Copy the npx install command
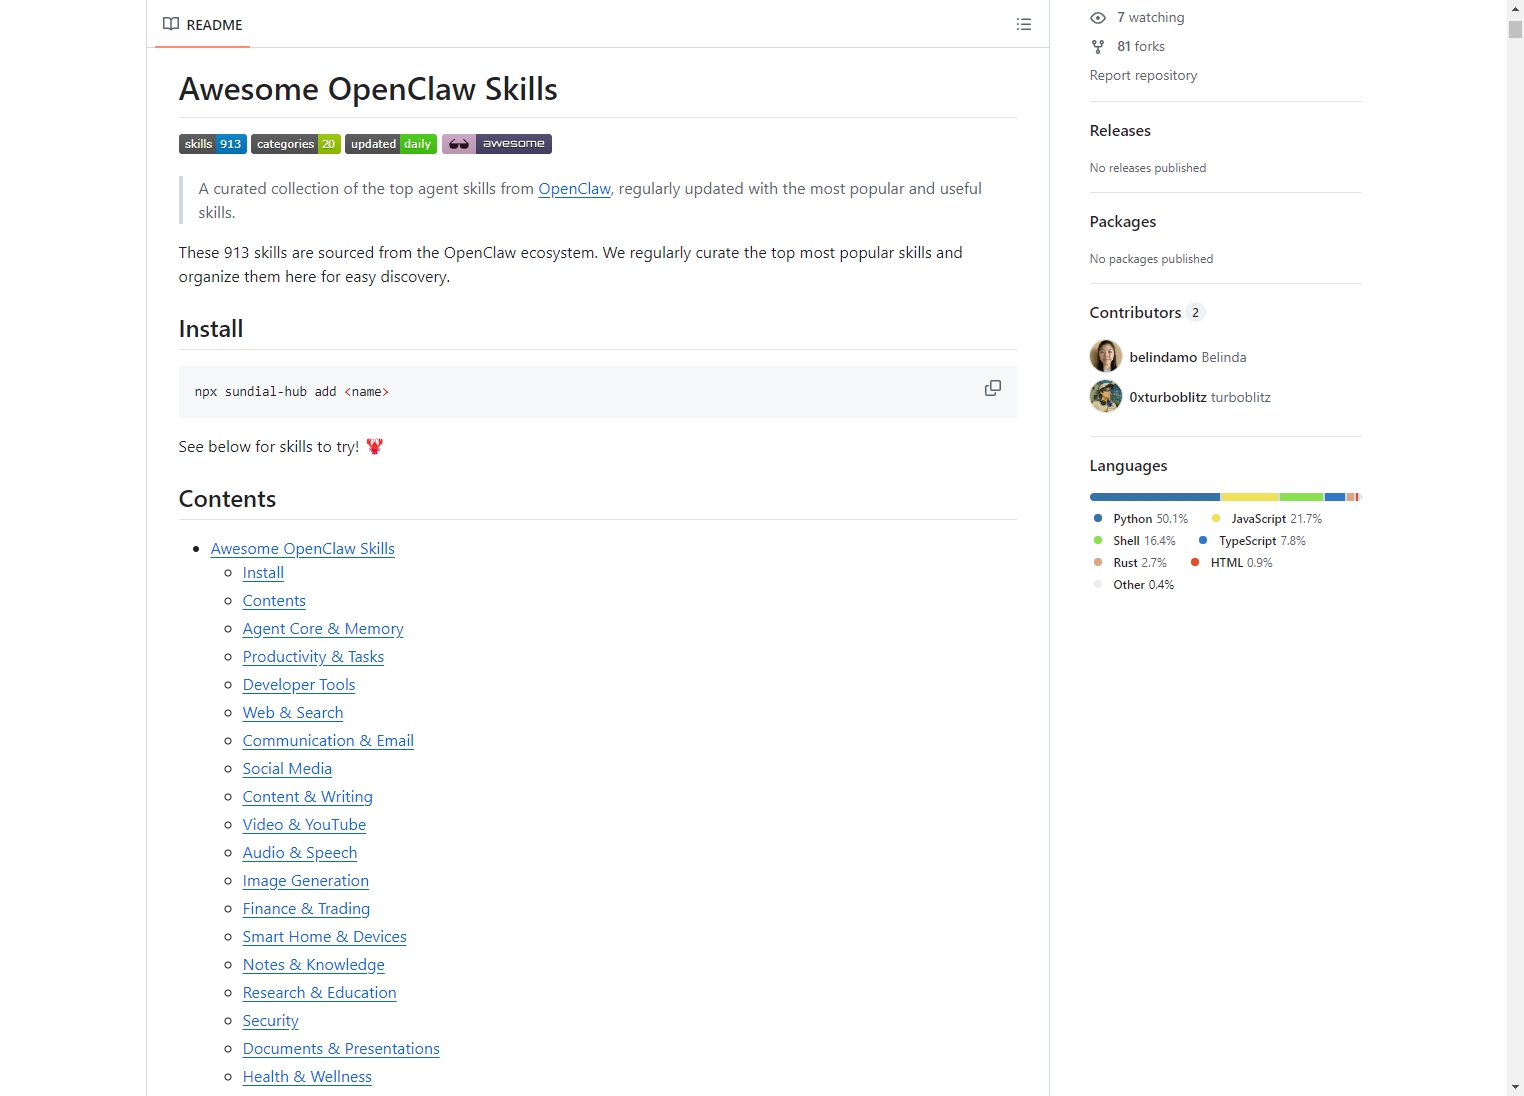The width and height of the screenshot is (1524, 1096). tap(993, 388)
